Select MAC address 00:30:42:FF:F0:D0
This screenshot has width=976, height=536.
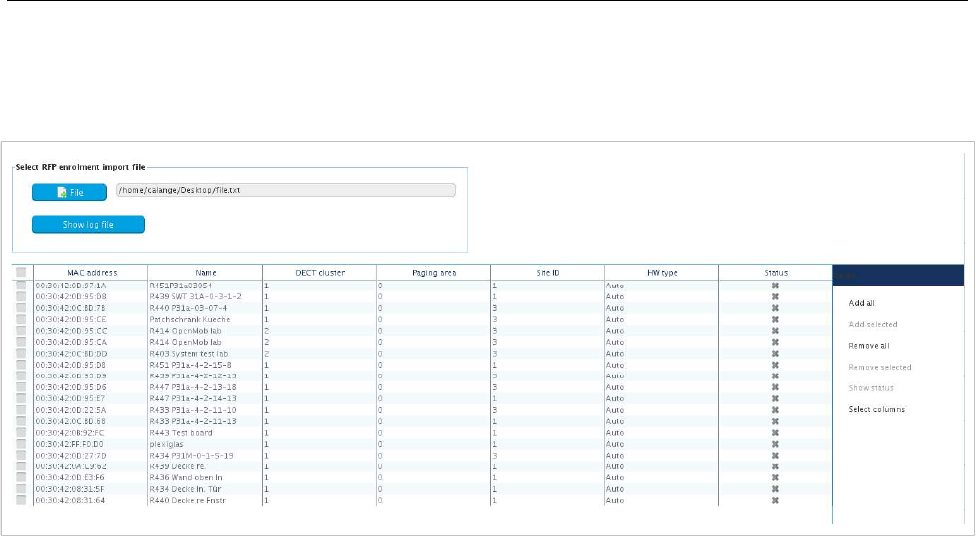69,444
